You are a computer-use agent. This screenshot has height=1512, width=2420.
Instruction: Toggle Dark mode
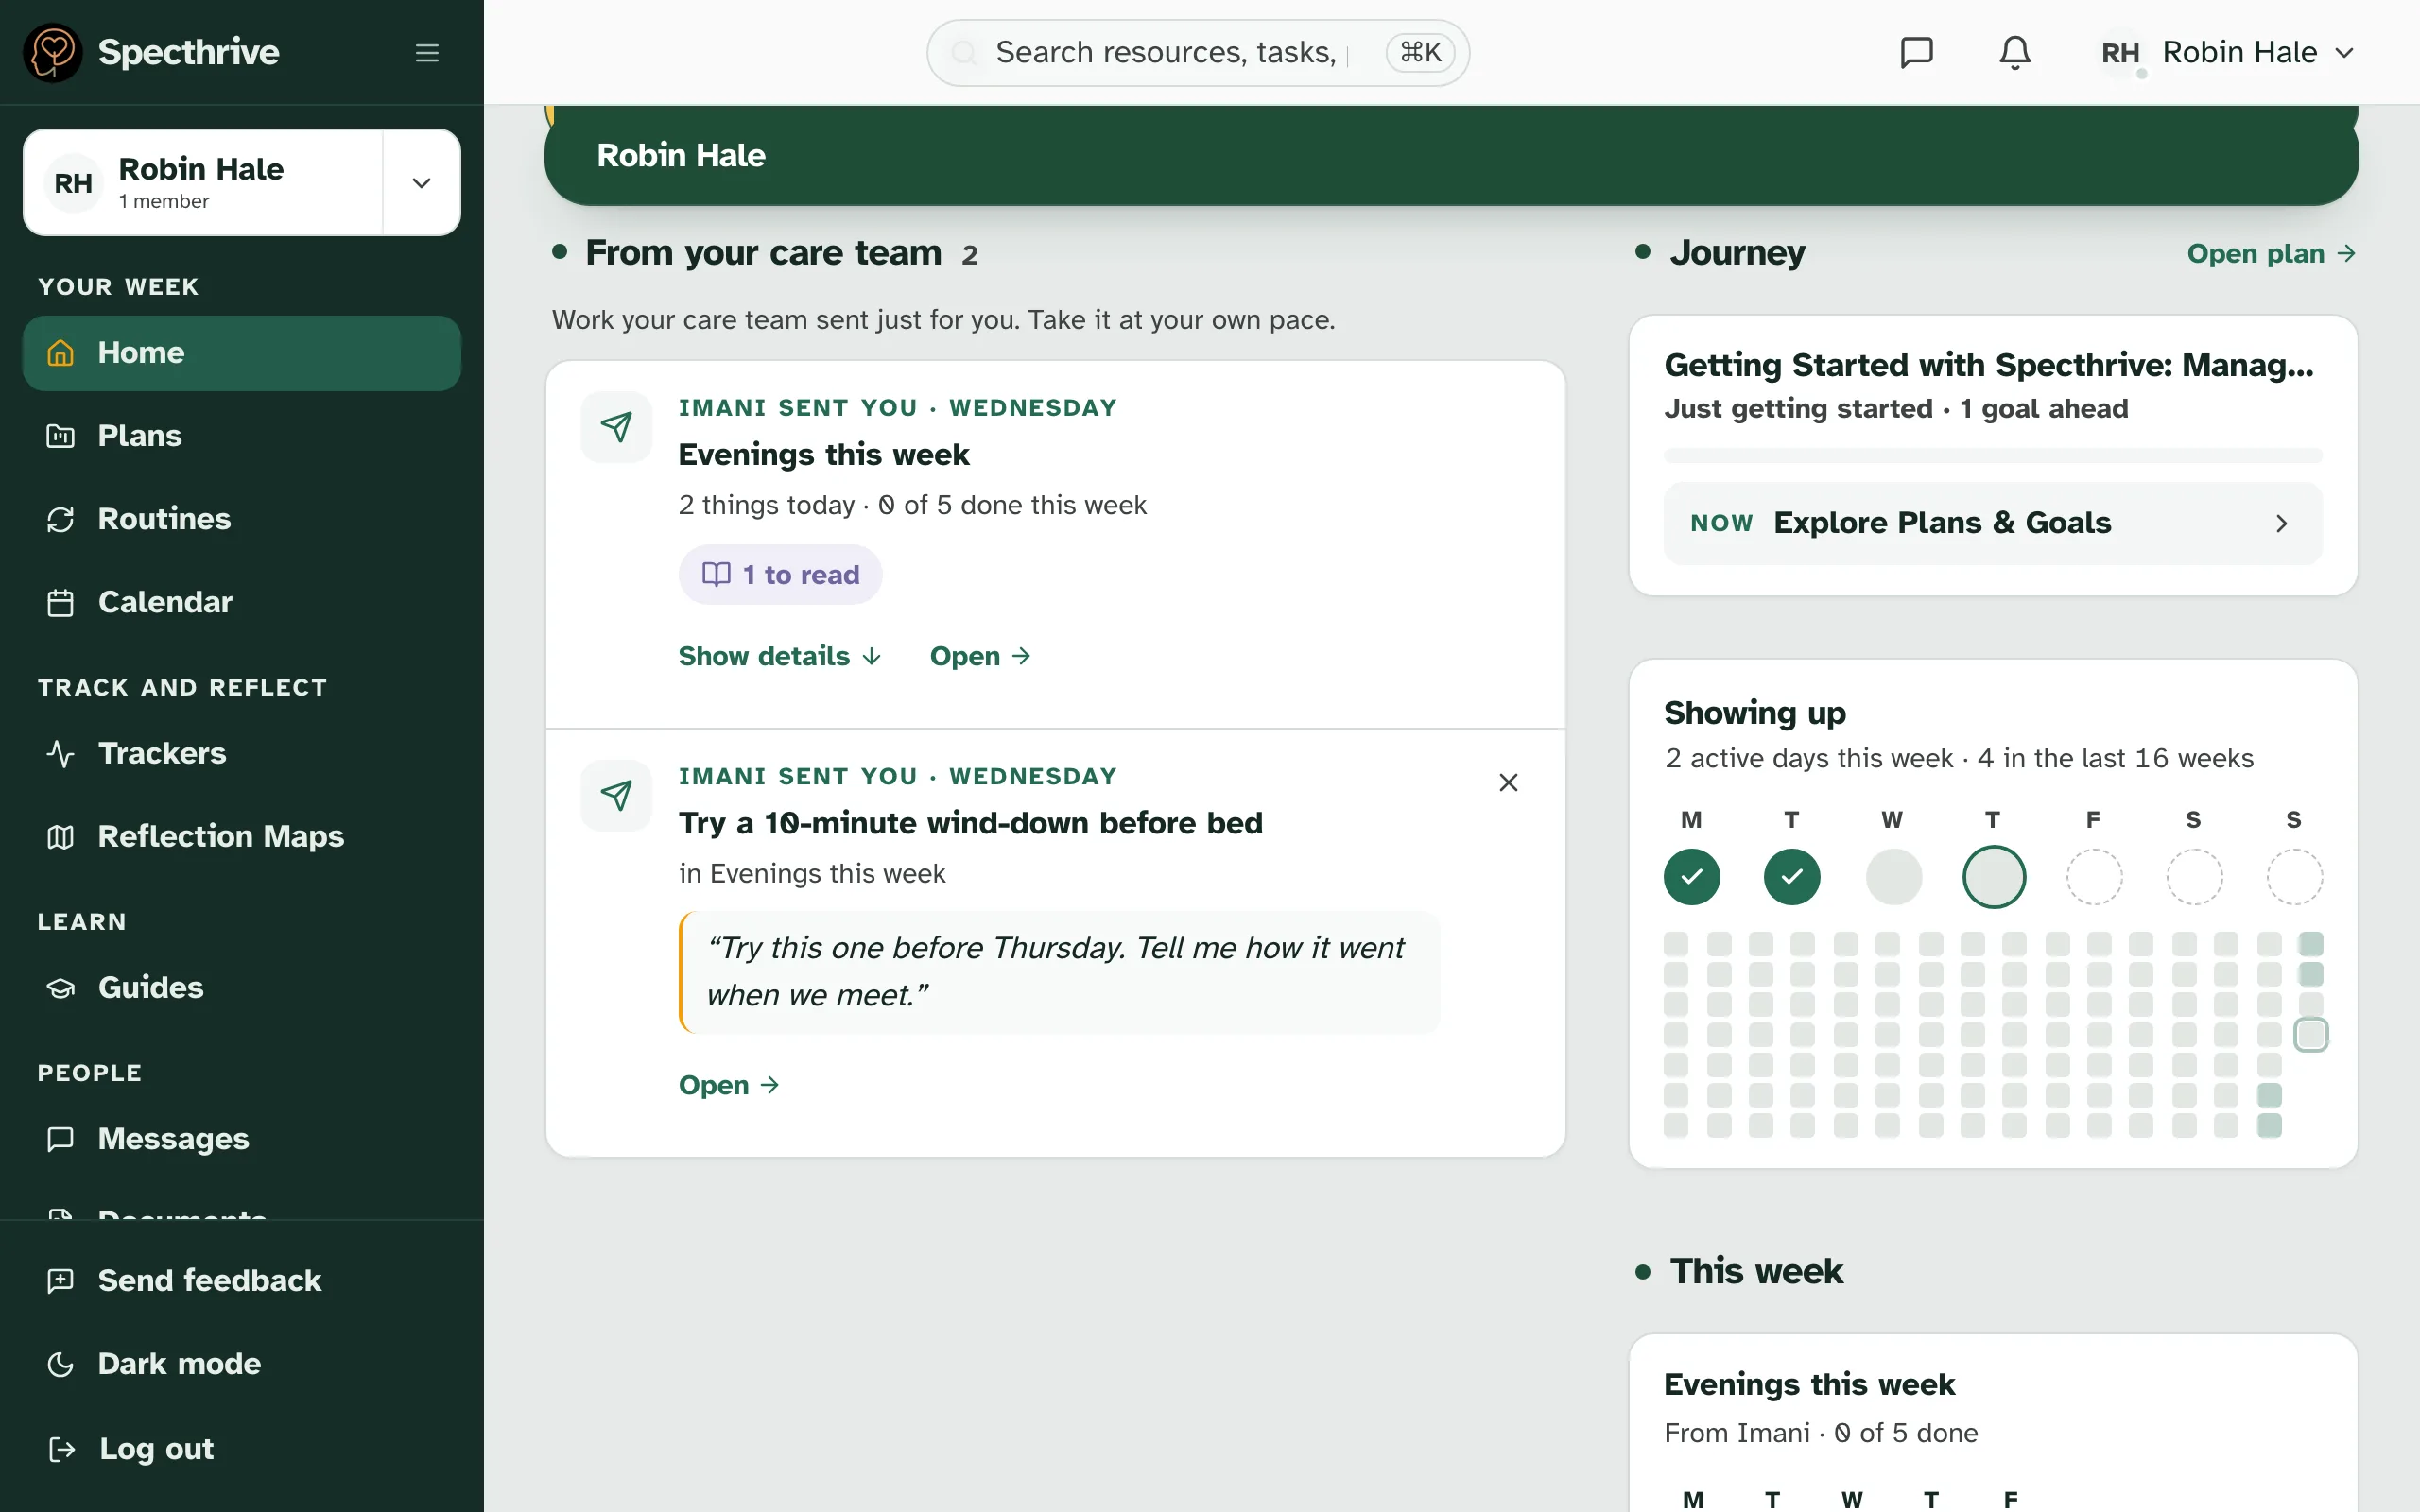coord(242,1363)
